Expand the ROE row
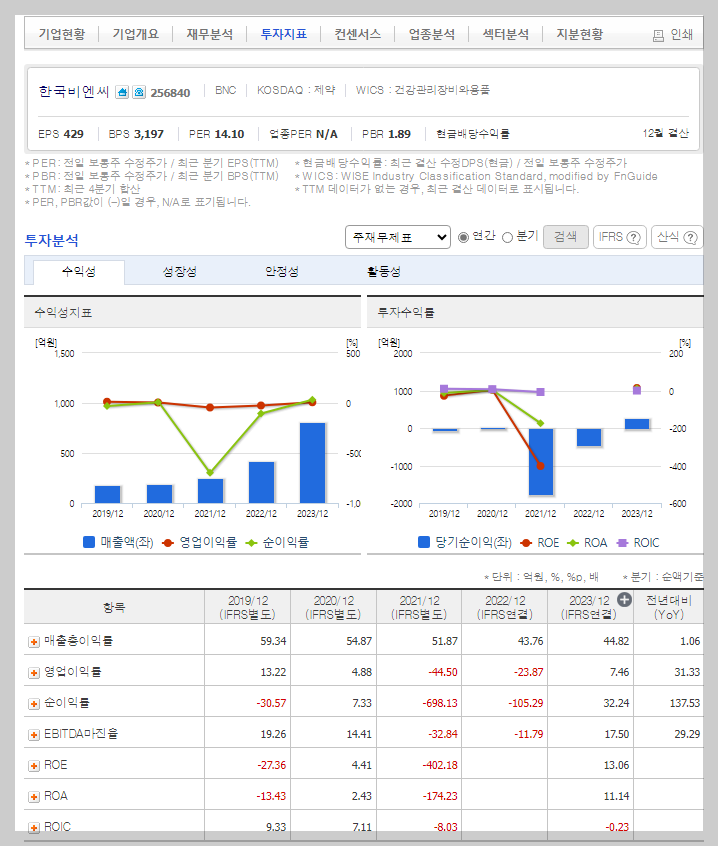 coord(34,766)
